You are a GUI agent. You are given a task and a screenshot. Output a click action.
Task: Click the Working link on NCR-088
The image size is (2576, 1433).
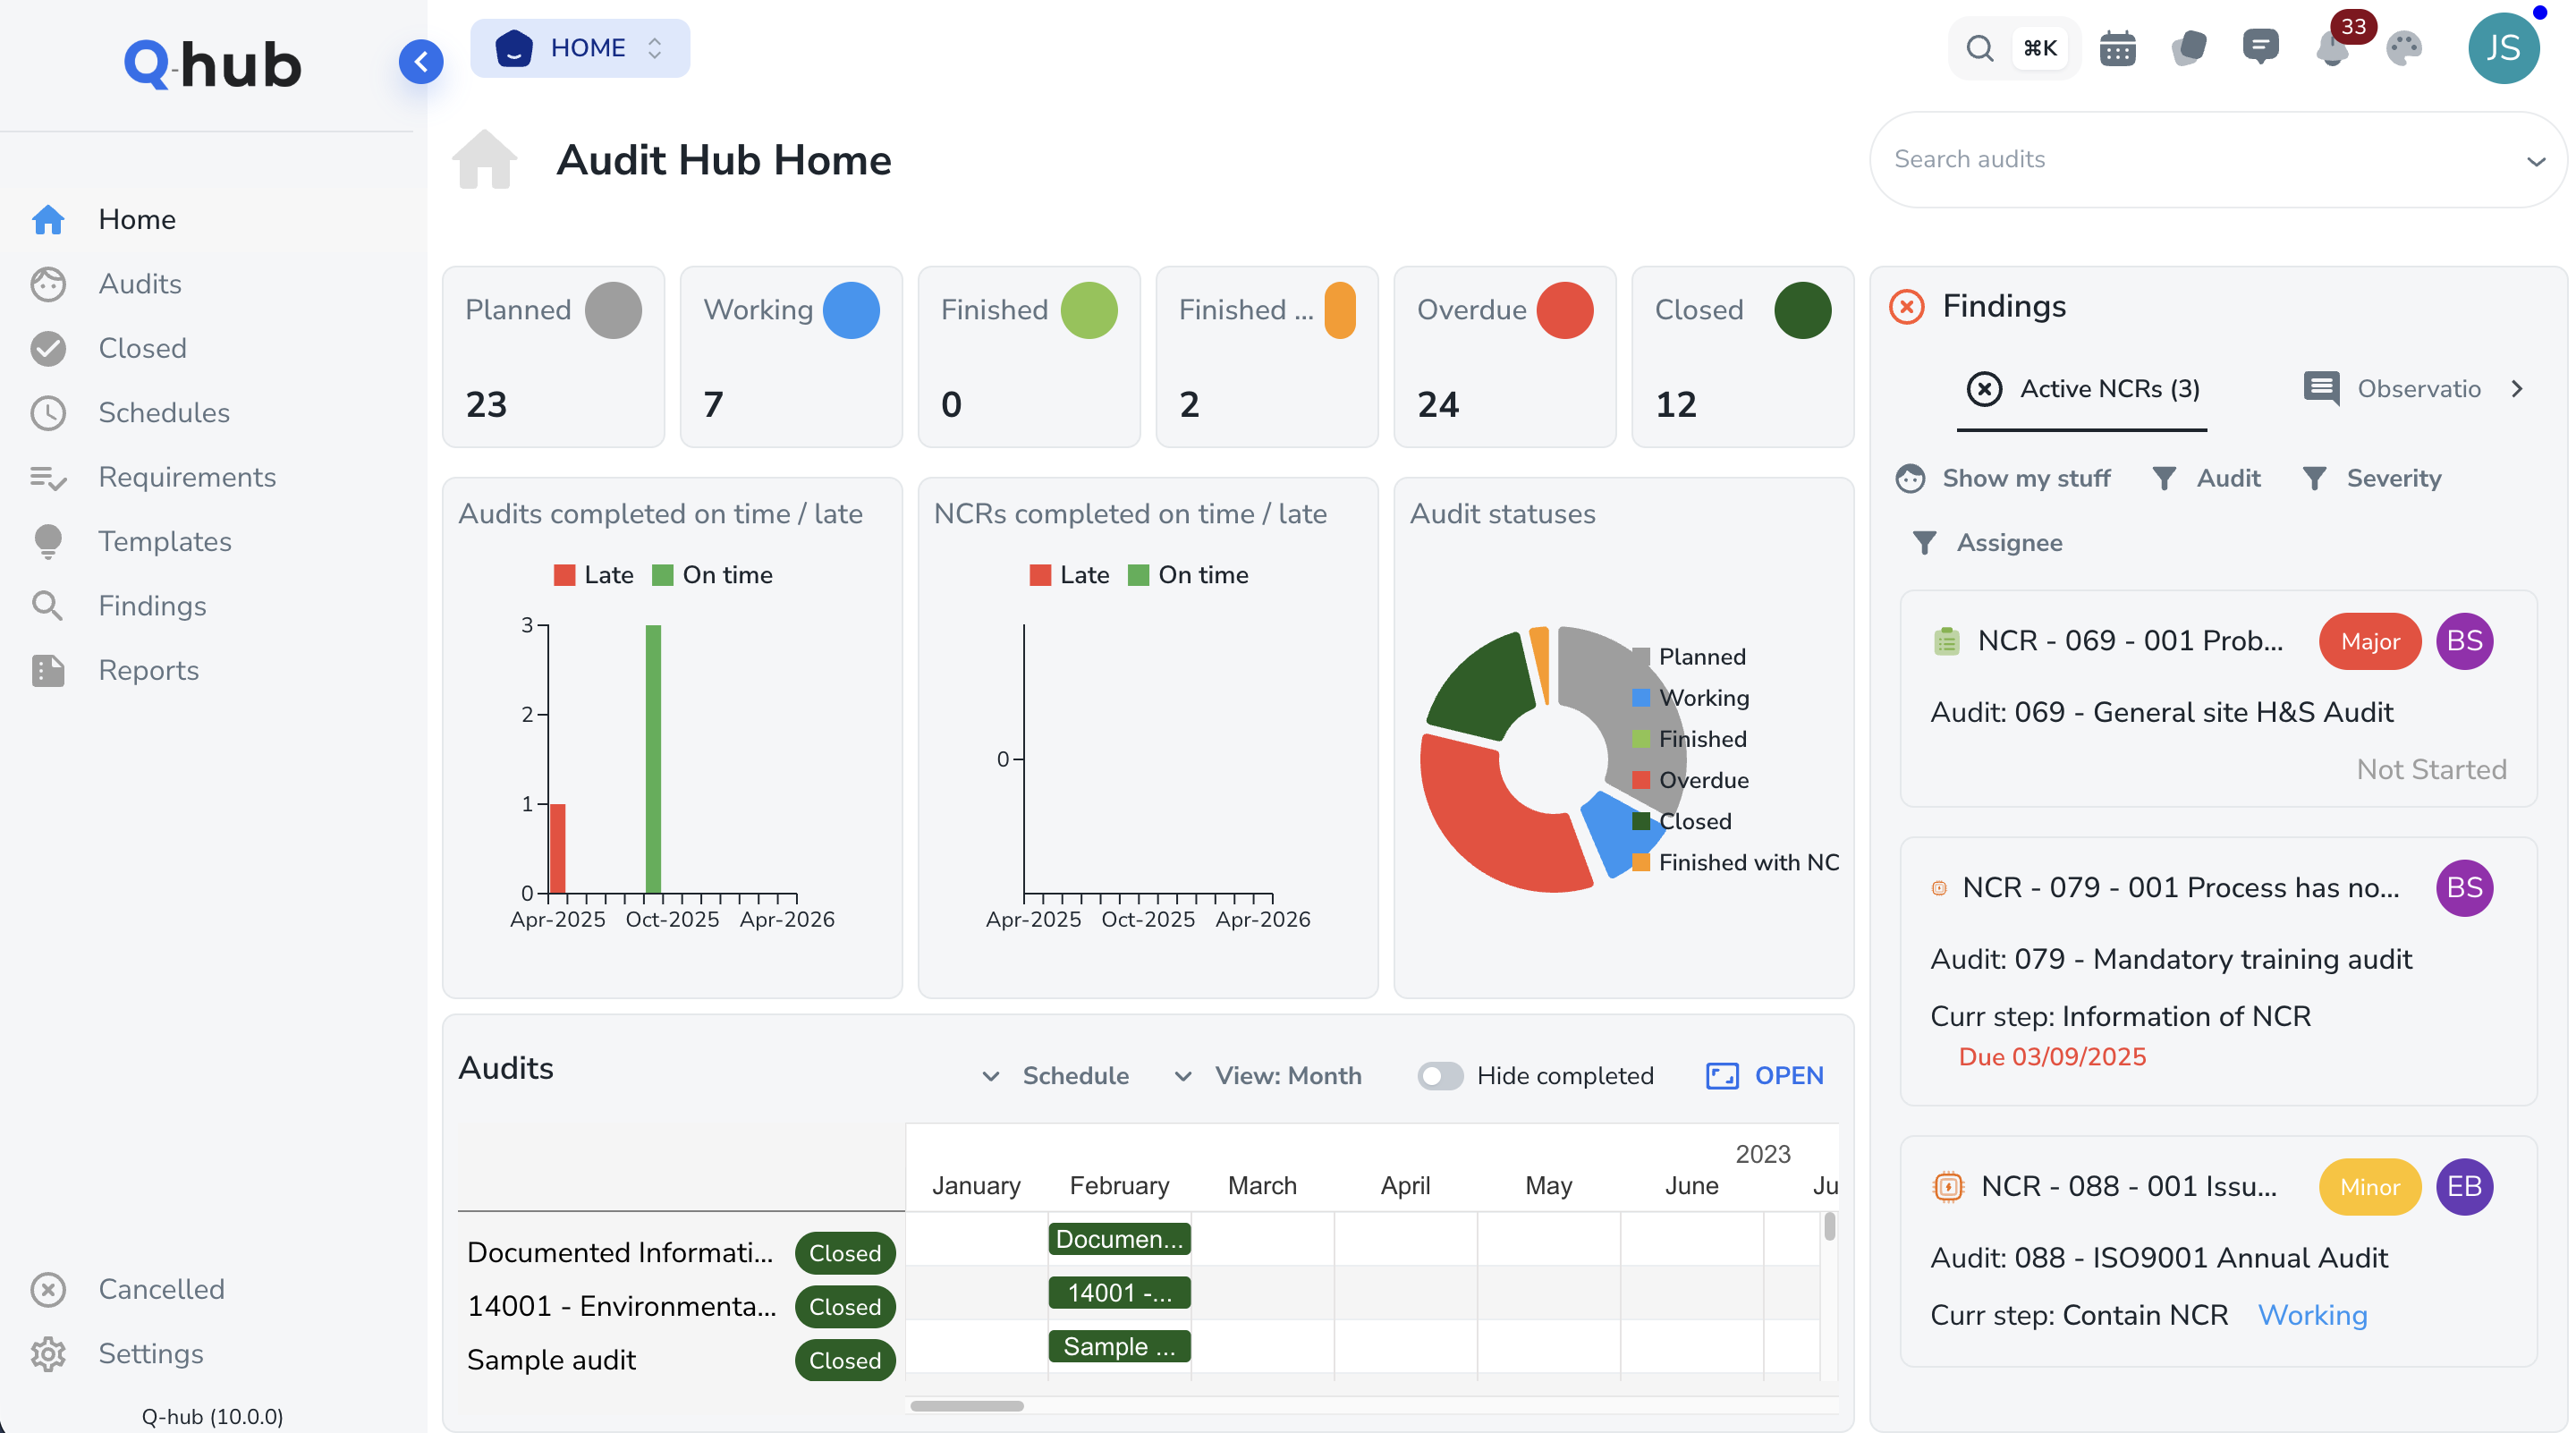[2312, 1315]
